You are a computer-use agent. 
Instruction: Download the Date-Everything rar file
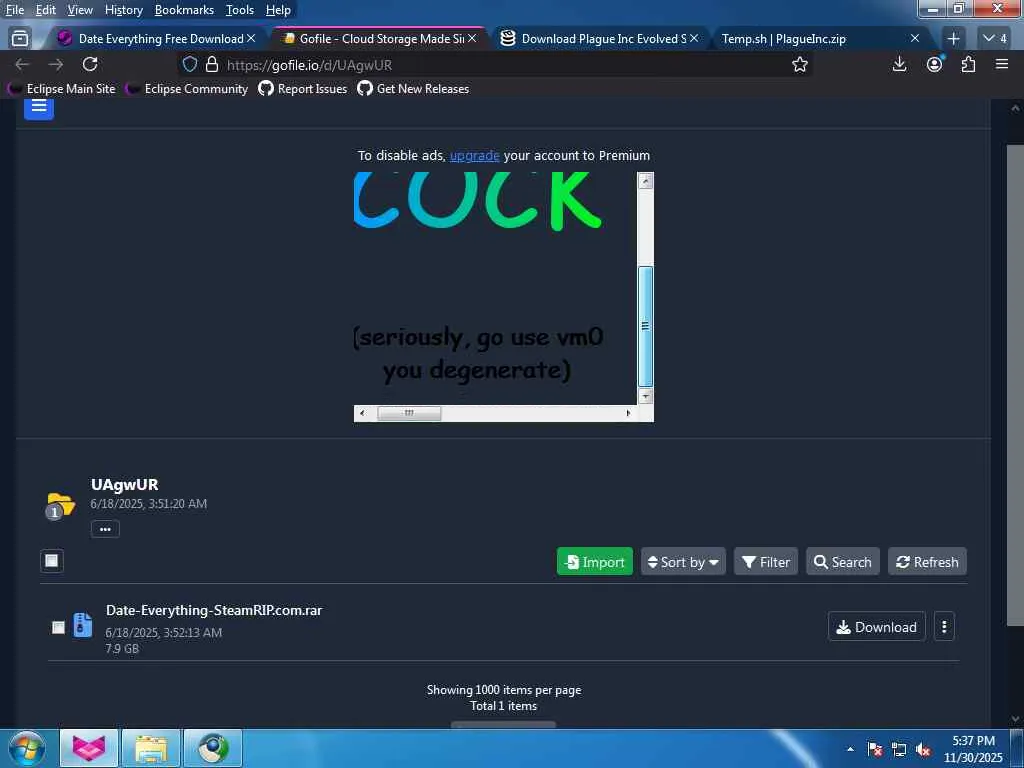876,626
